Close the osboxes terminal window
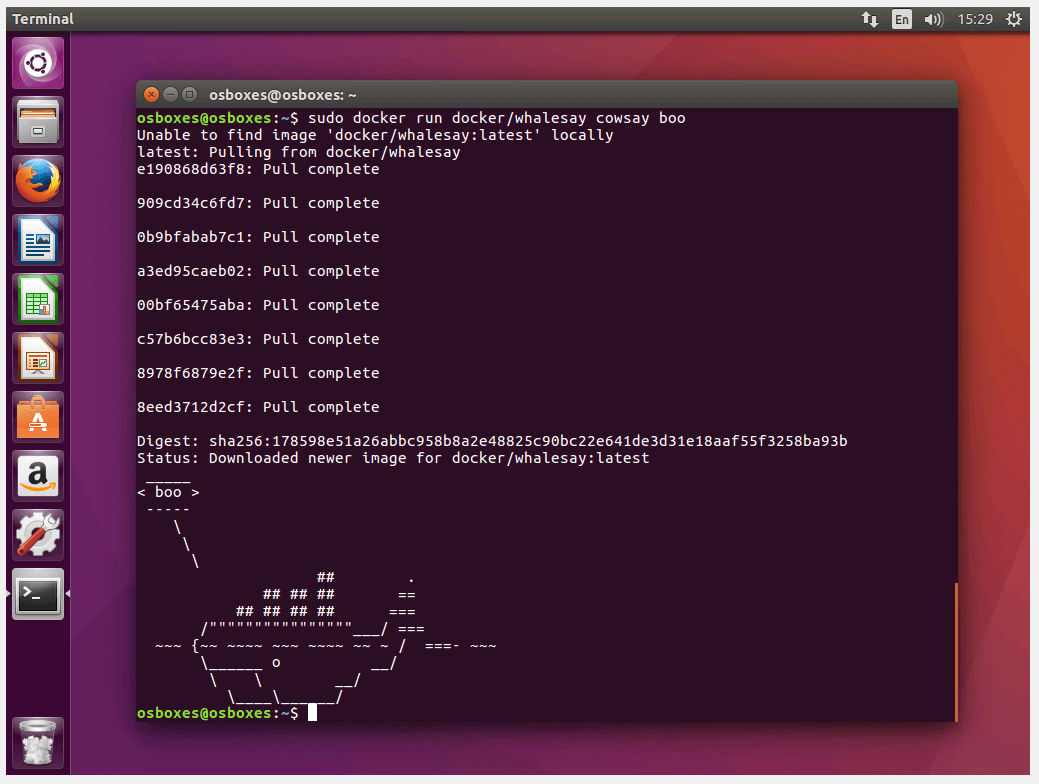 [x=151, y=94]
